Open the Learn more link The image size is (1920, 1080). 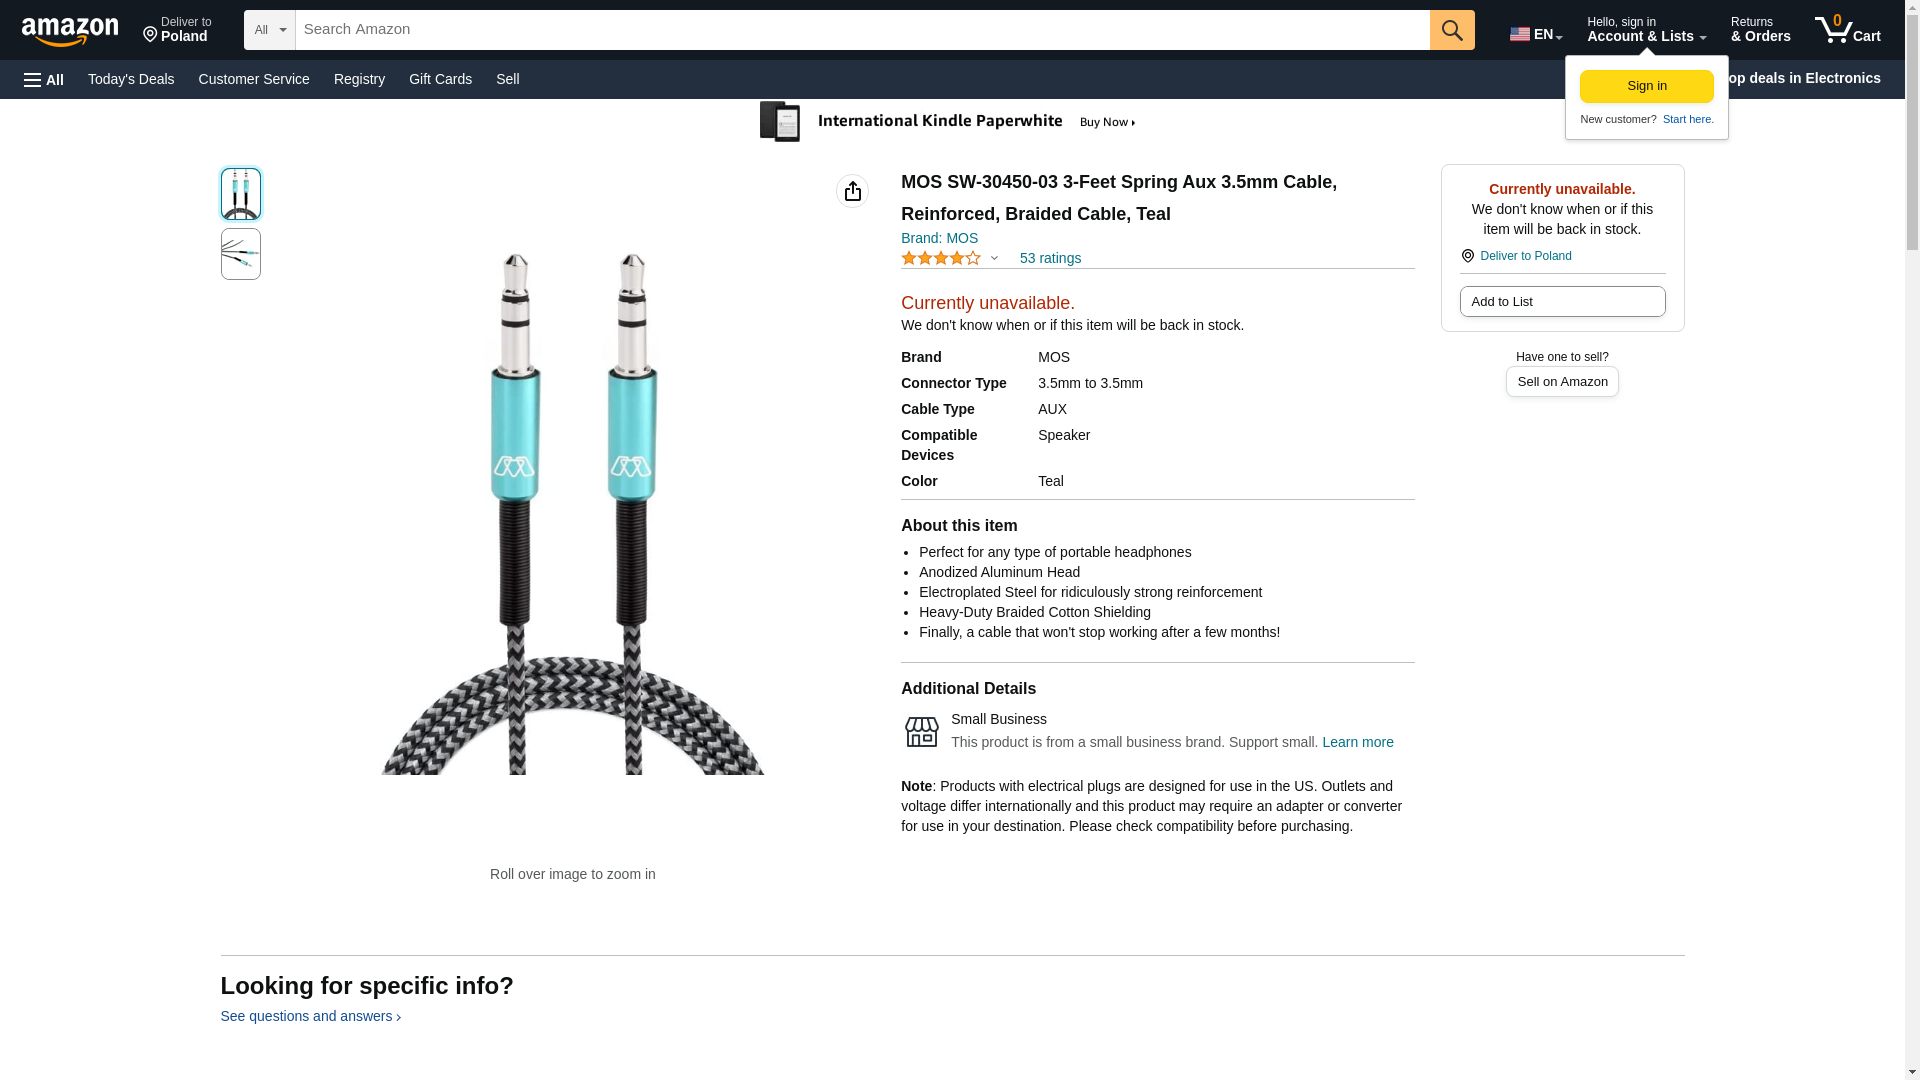(x=1357, y=742)
